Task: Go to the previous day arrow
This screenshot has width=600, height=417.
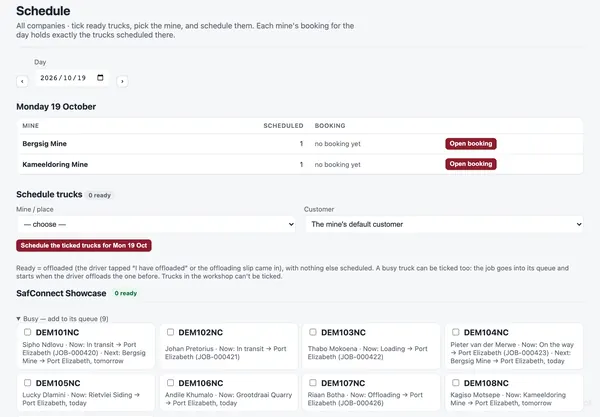Action: click(22, 81)
